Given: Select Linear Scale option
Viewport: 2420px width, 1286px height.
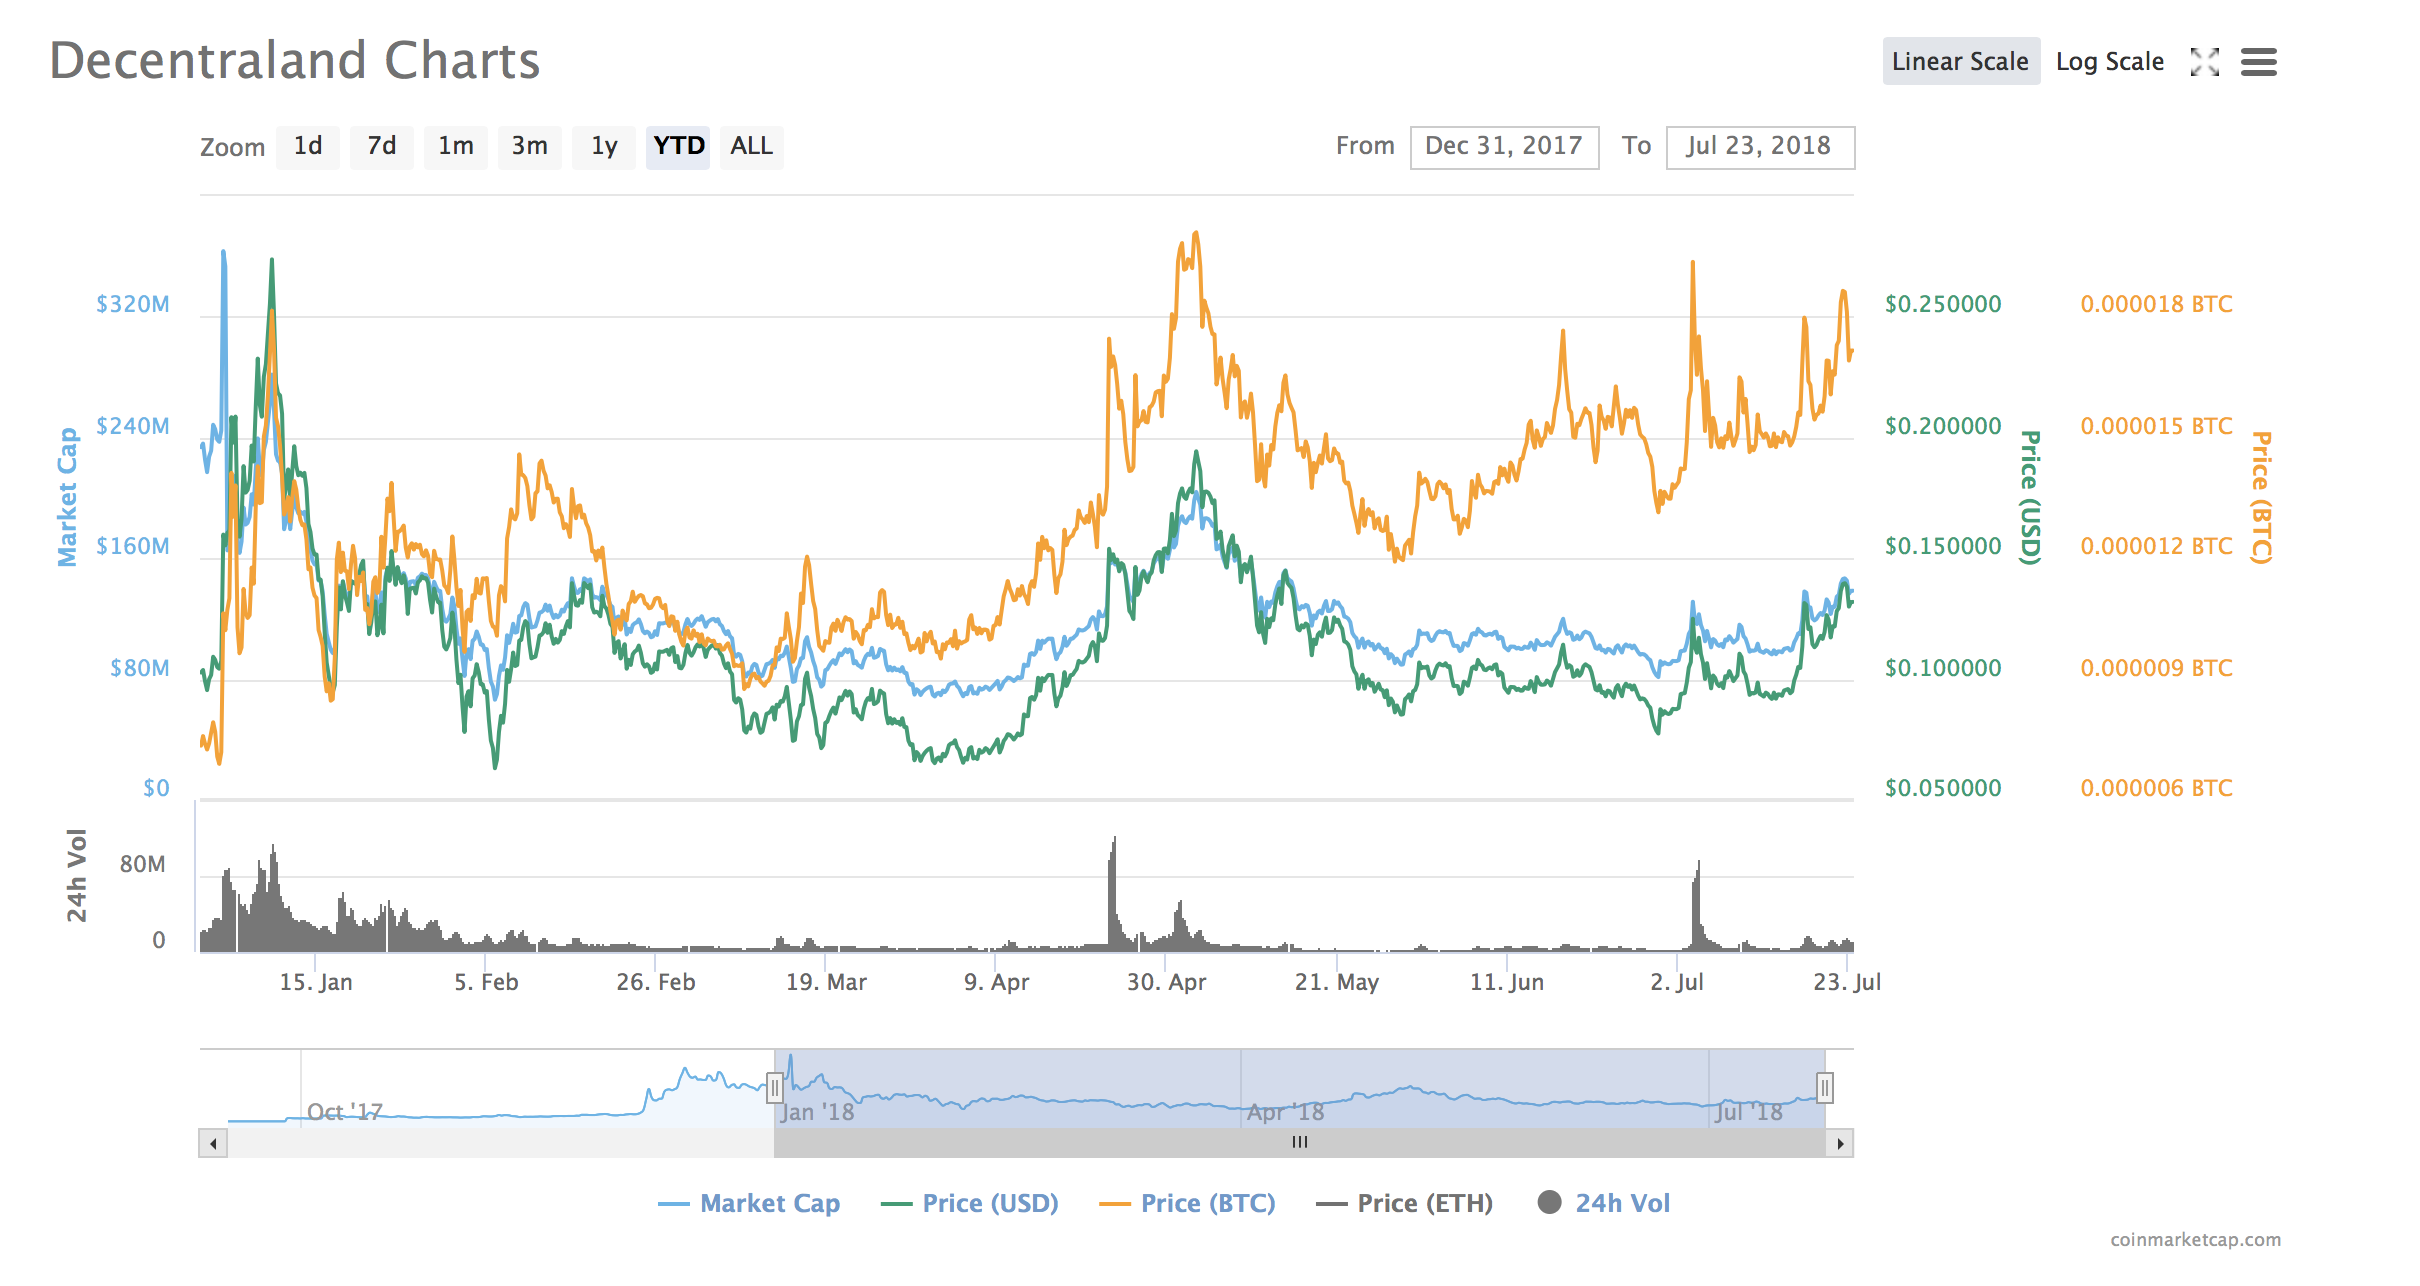Looking at the screenshot, I should 1960,62.
